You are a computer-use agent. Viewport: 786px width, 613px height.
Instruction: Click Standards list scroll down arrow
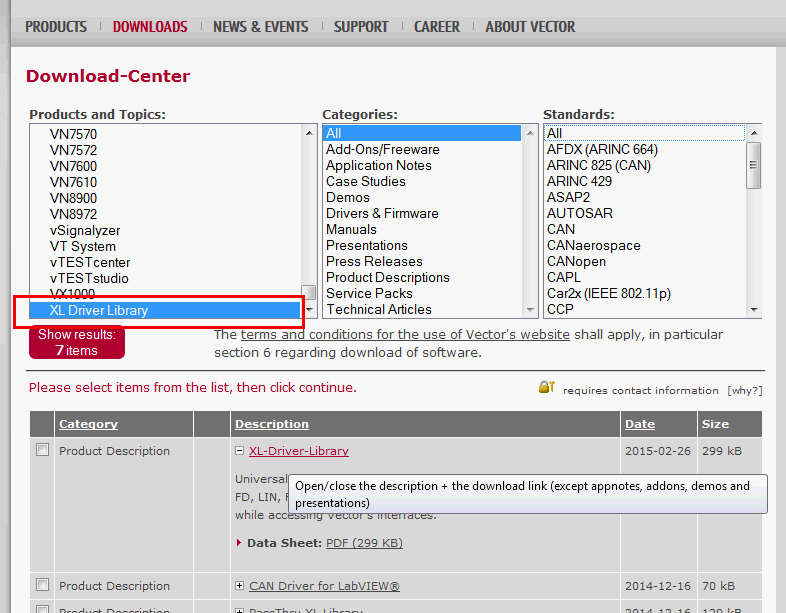754,310
